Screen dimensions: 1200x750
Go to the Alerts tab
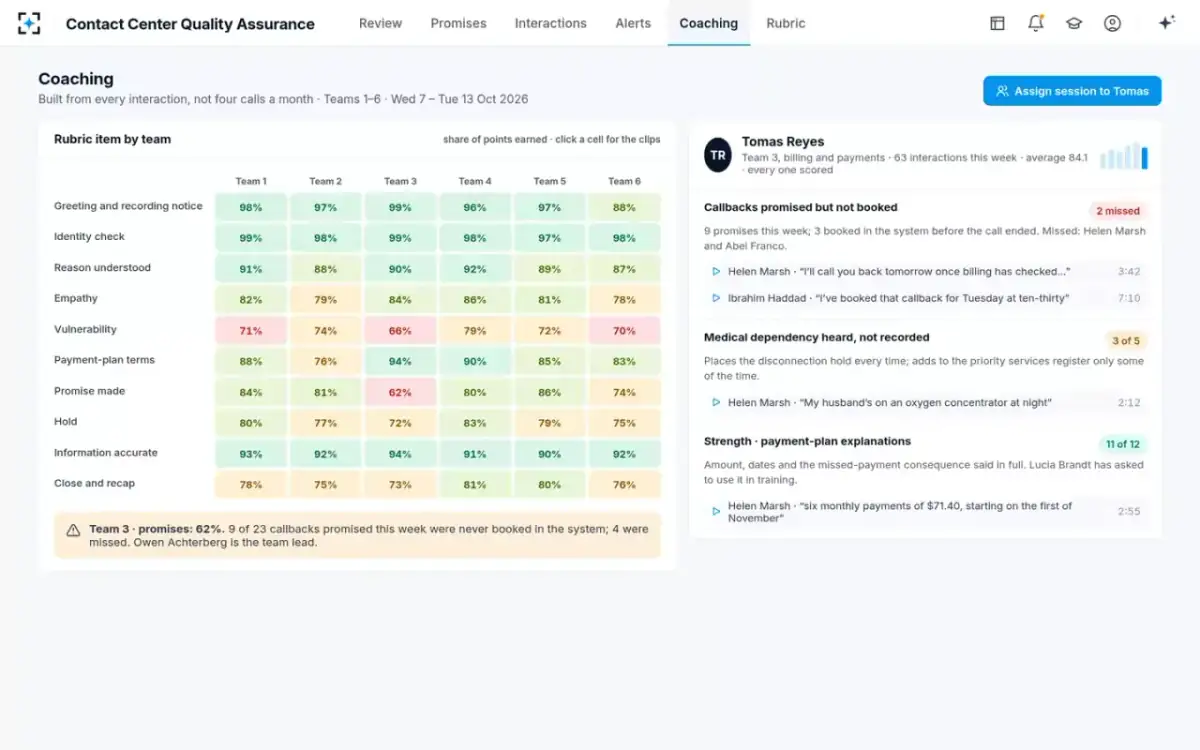pos(633,23)
